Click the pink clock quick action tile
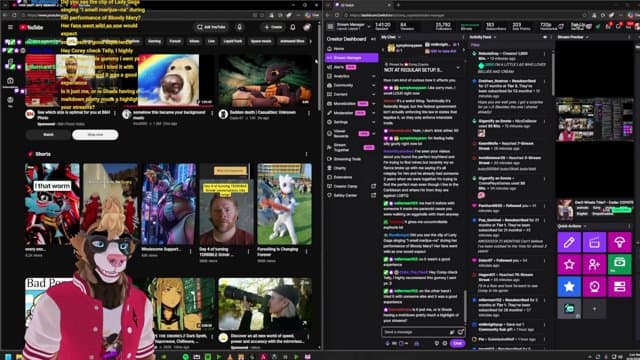 [x=594, y=287]
